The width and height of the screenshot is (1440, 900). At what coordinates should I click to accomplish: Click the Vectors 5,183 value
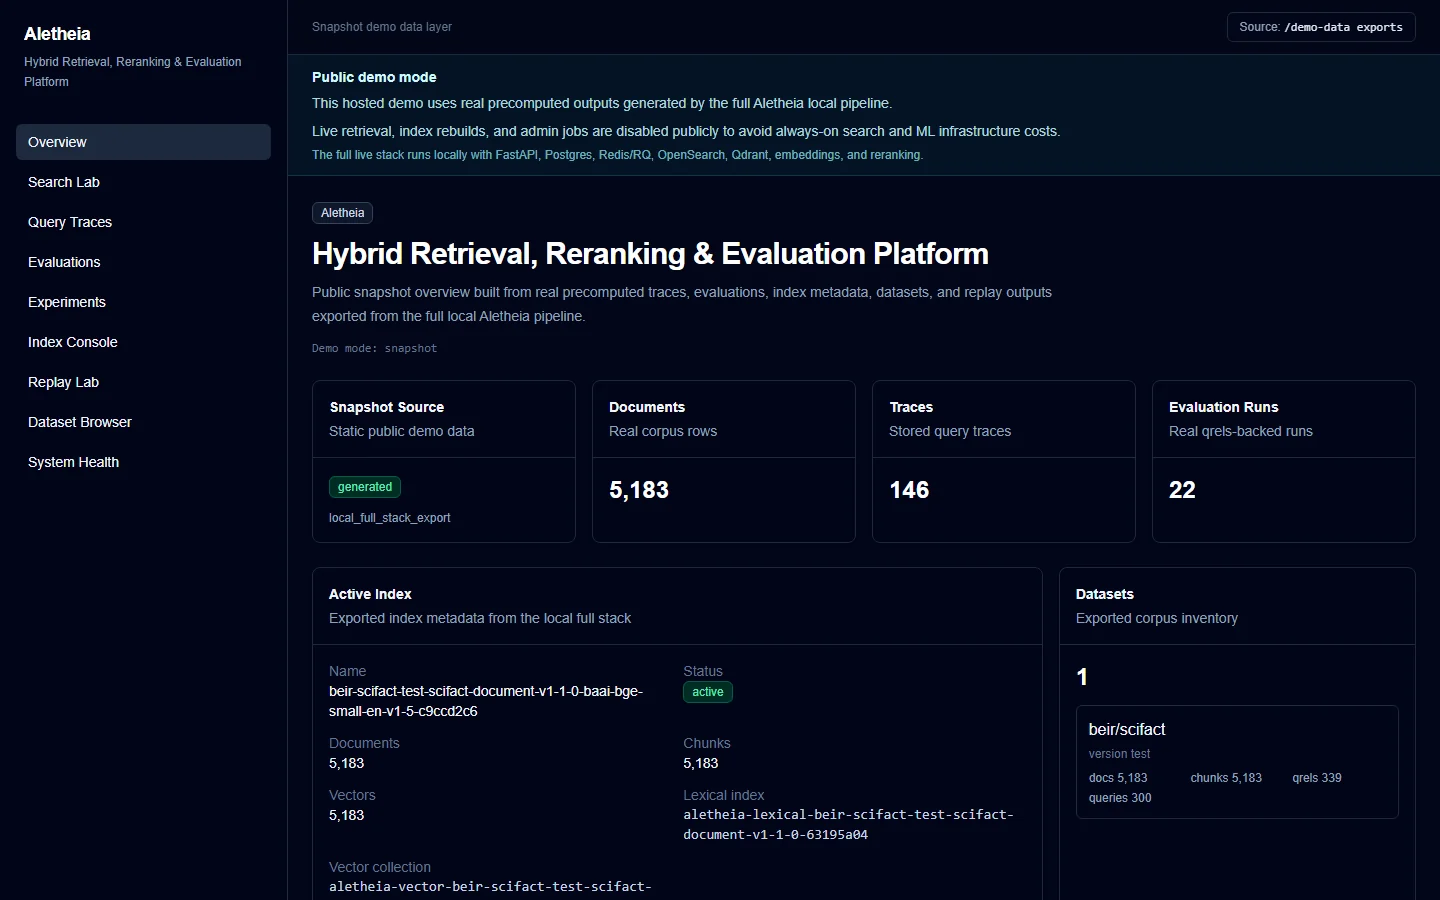[347, 815]
